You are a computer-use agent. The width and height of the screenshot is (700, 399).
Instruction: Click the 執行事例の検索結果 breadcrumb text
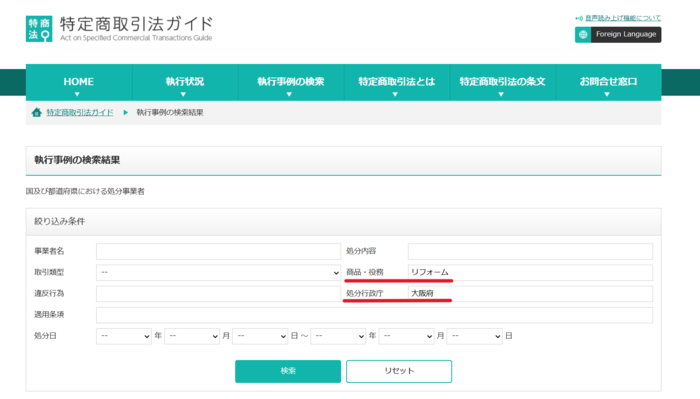click(x=170, y=112)
